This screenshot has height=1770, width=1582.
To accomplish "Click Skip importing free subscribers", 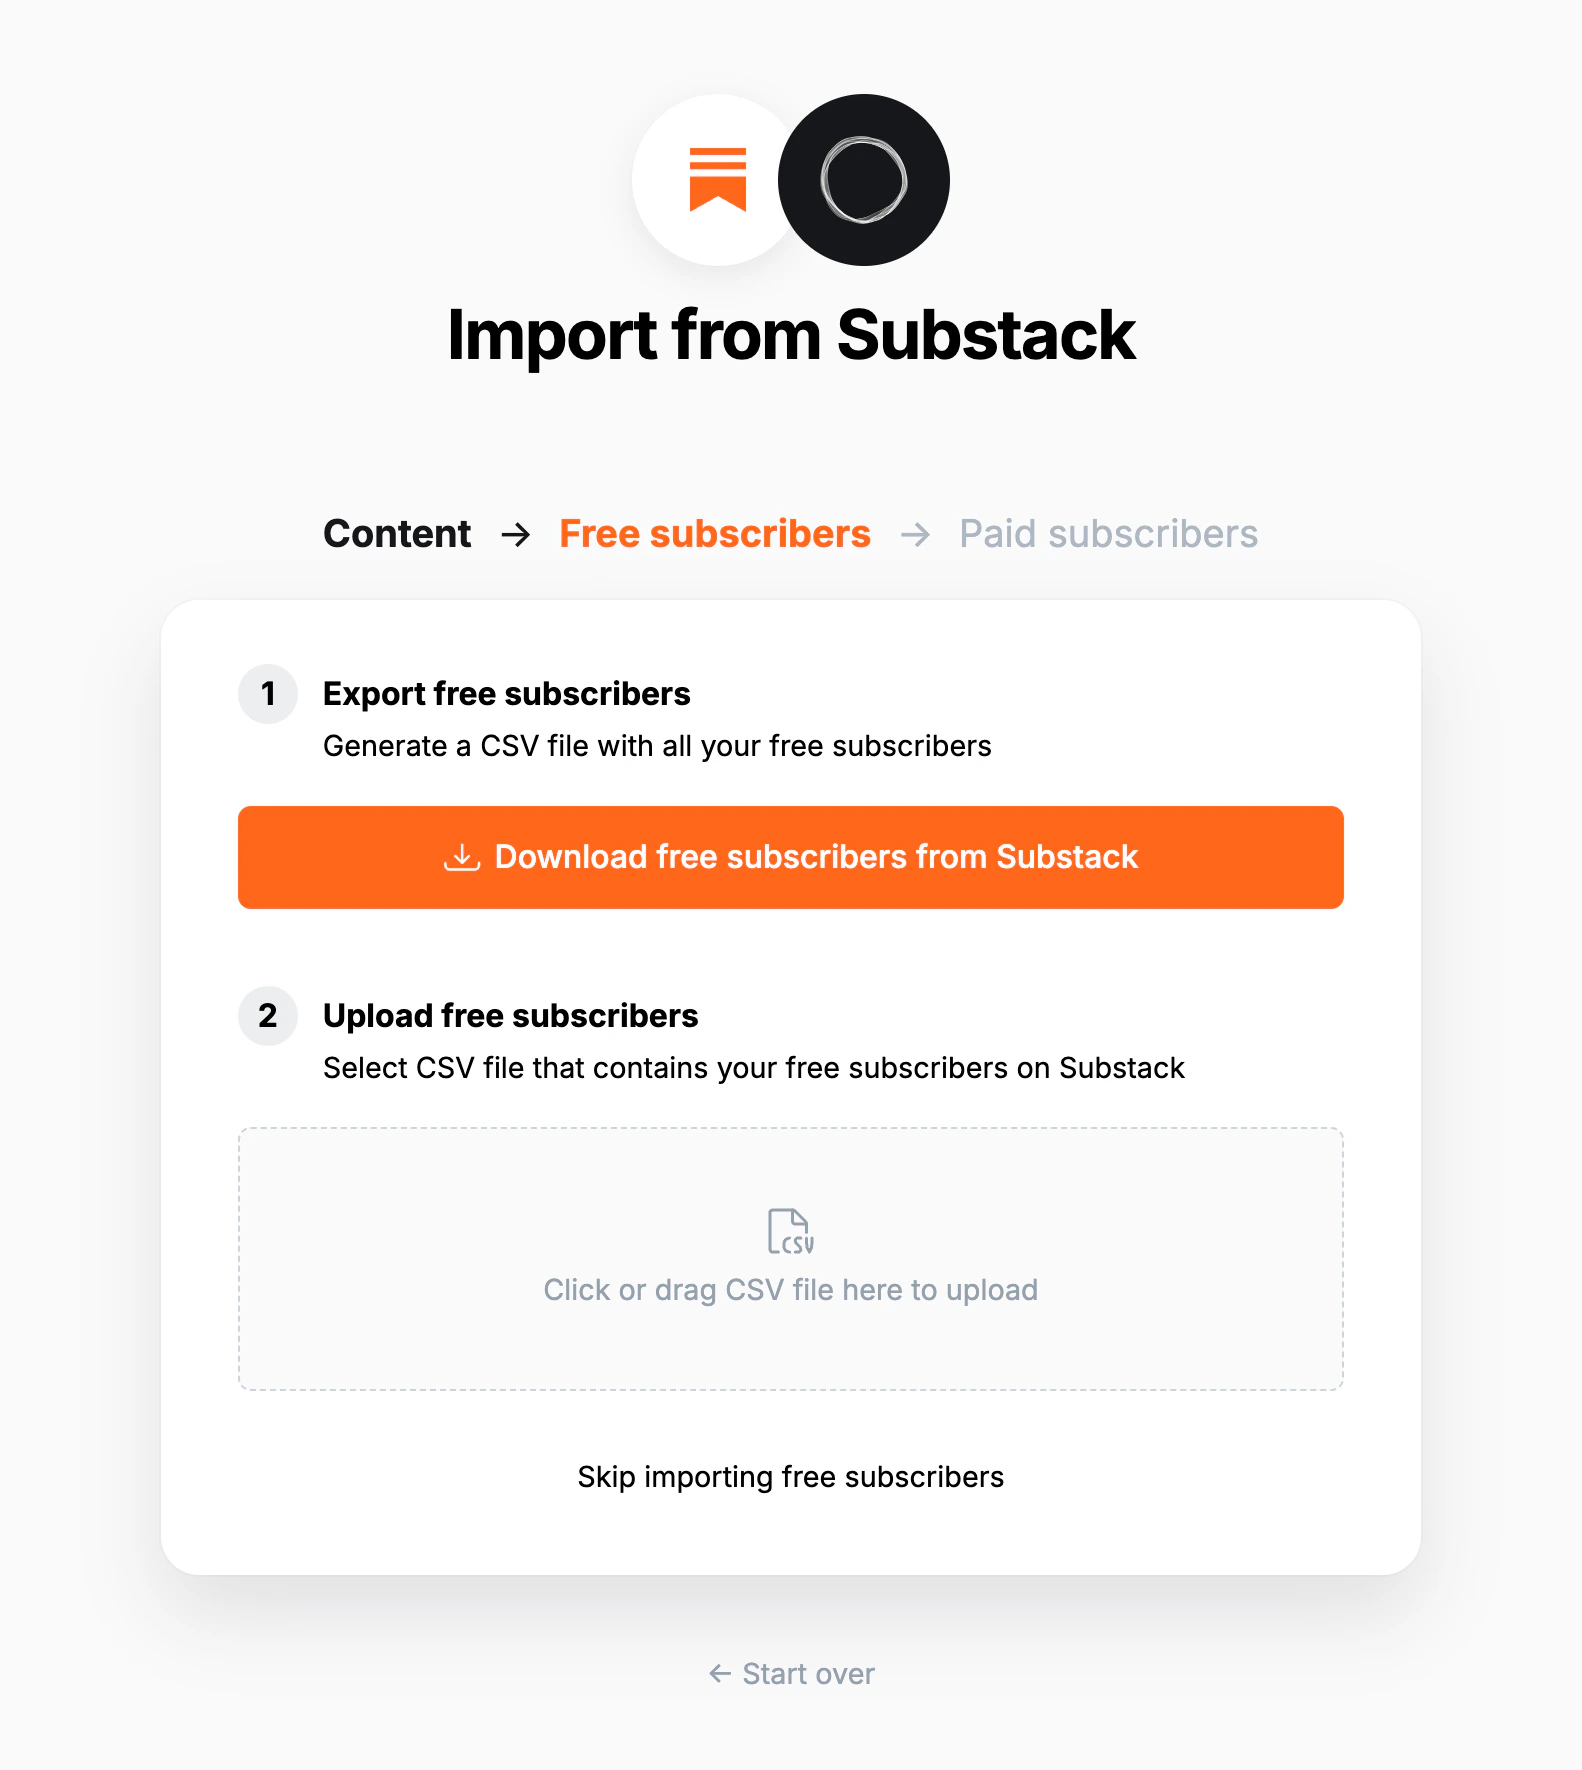I will (x=790, y=1476).
